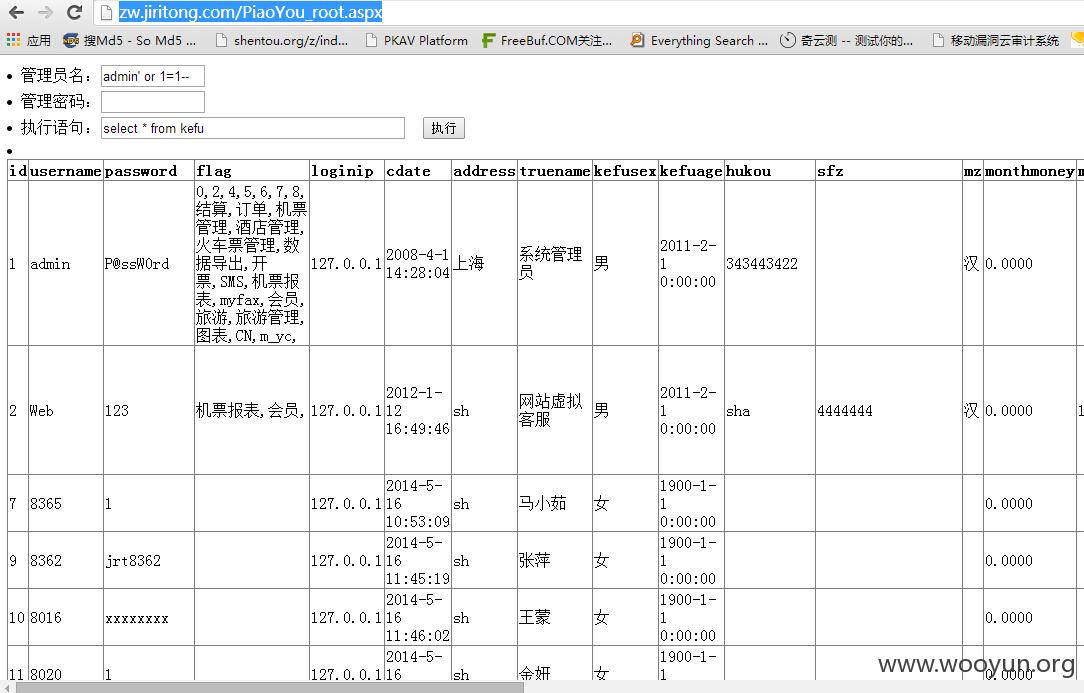Click the cdate cell '2008-4-1 14:28:04'
Viewport: 1084px width, 693px height.
[x=418, y=264]
